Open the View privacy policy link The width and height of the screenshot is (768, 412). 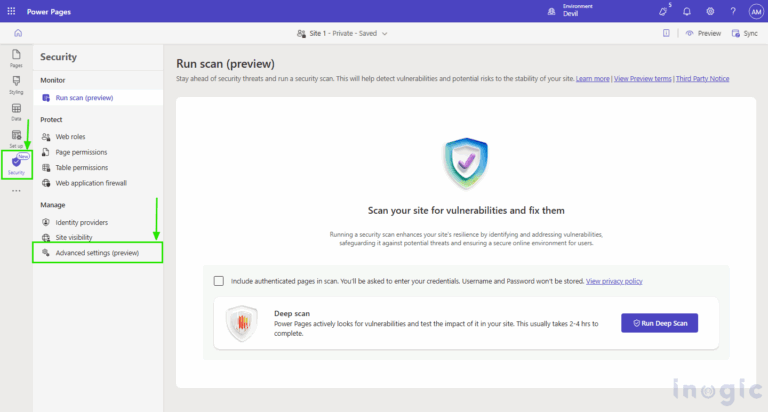(x=614, y=282)
